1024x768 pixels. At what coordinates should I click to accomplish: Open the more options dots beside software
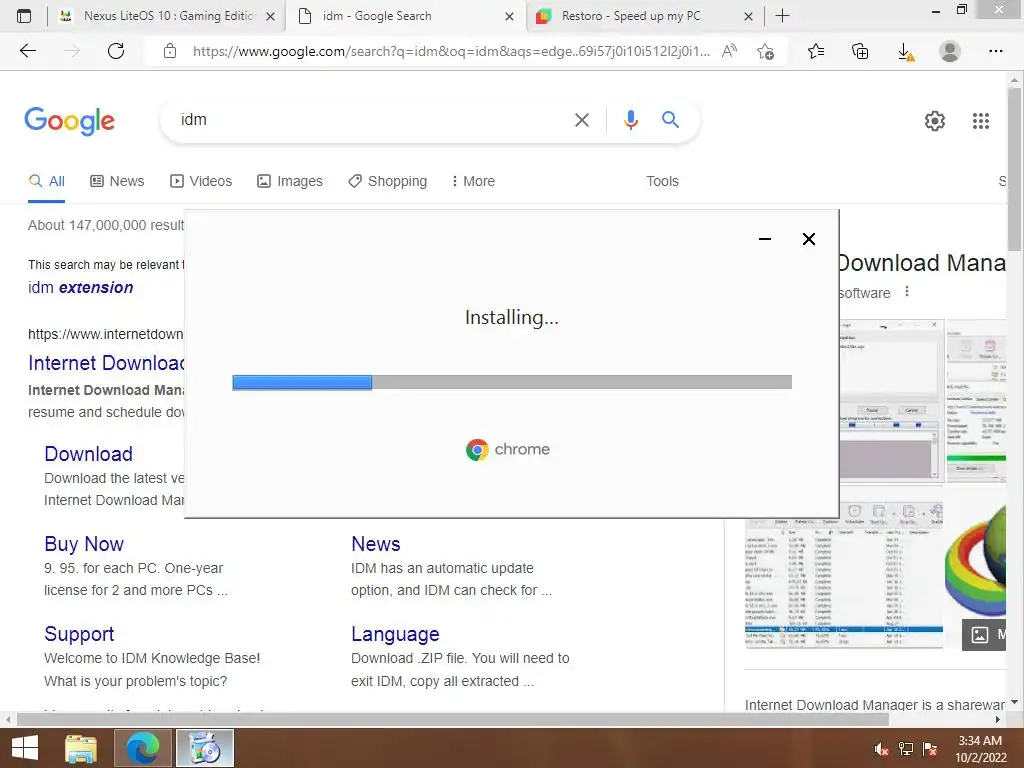point(906,291)
